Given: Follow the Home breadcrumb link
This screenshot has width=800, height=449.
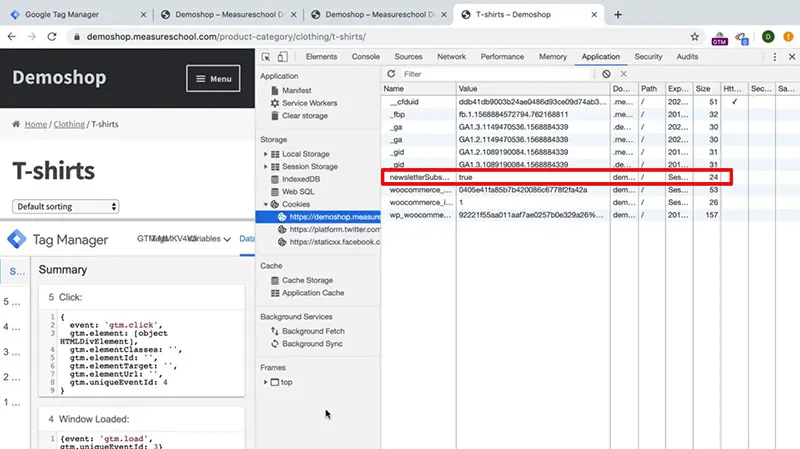Looking at the screenshot, I should 36,124.
